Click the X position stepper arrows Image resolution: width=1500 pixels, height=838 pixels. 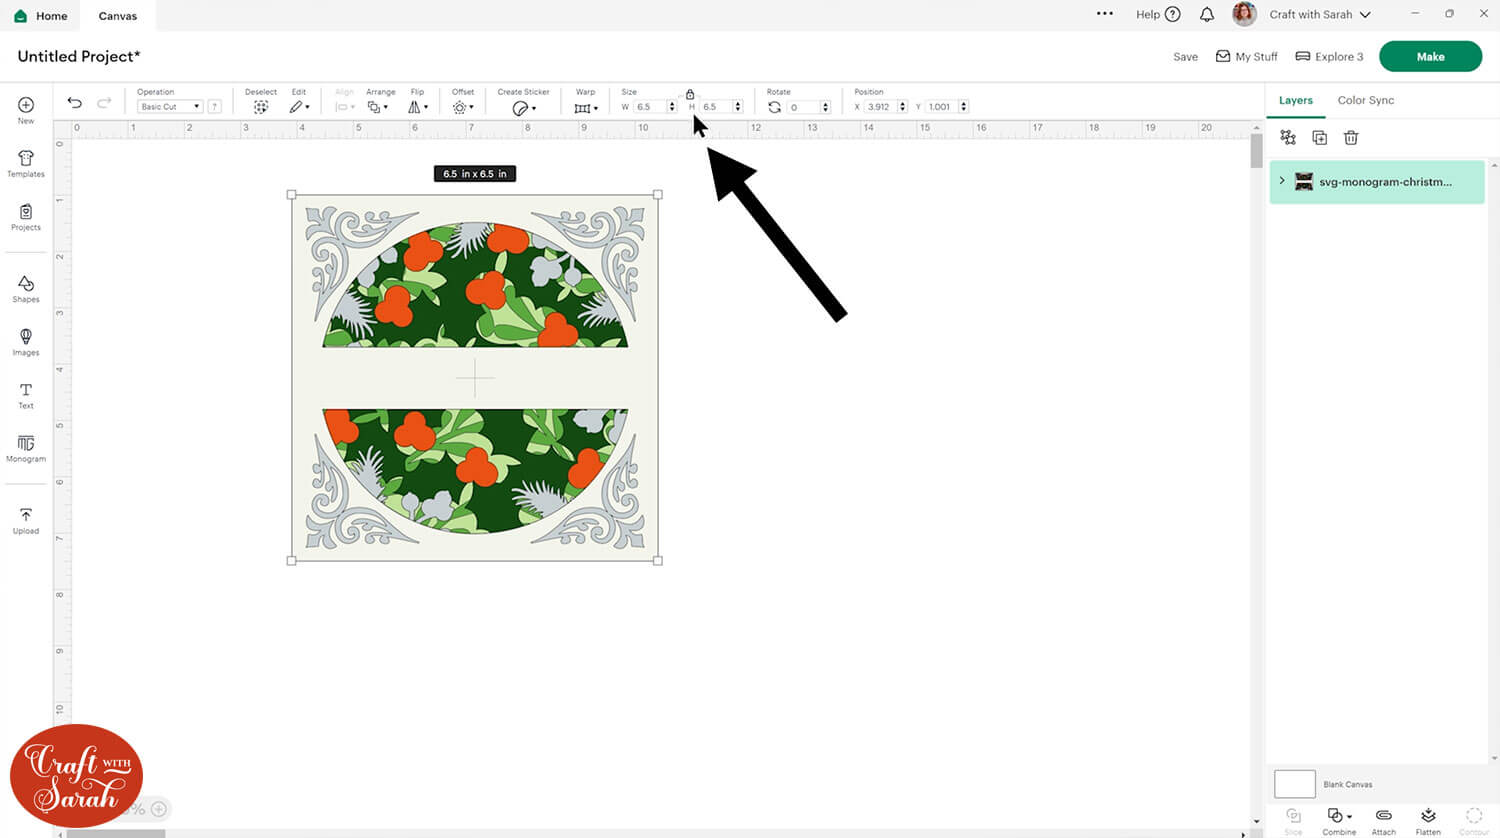(x=903, y=107)
